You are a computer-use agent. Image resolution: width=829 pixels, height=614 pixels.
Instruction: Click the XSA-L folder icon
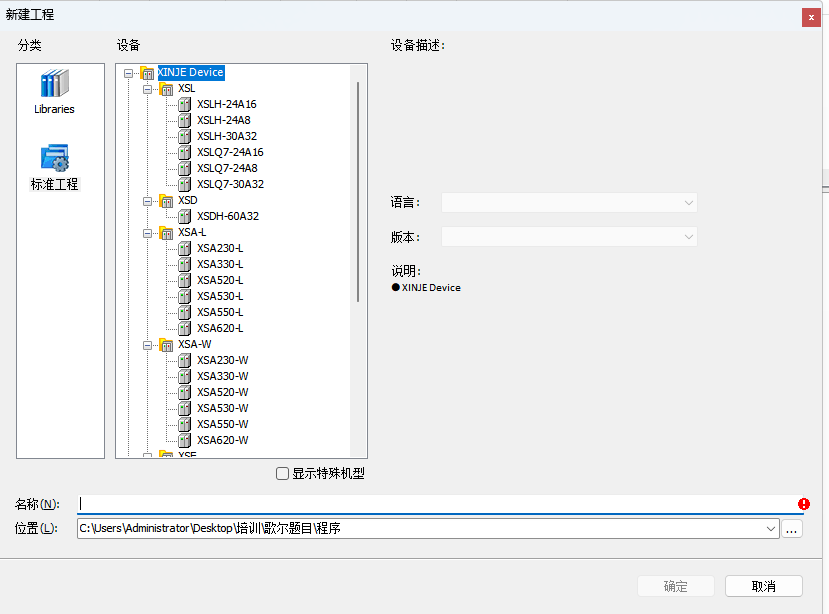pos(167,233)
